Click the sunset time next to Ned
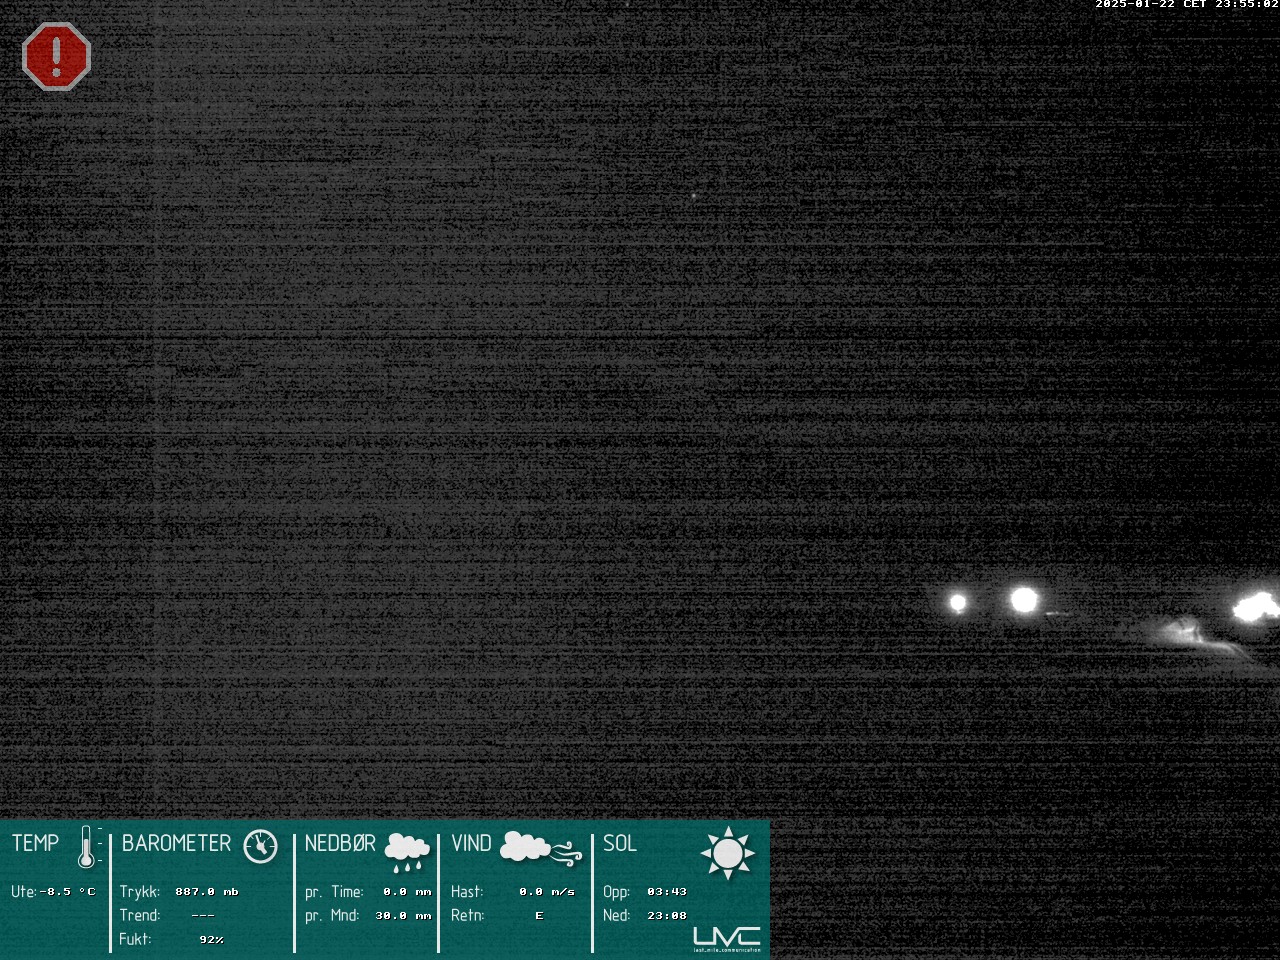Viewport: 1280px width, 960px height. (x=666, y=916)
